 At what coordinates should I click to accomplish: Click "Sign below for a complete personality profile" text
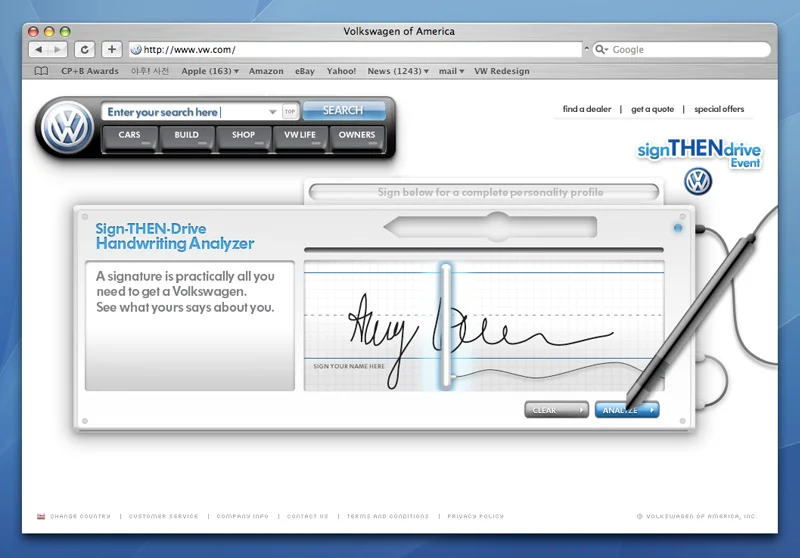[490, 192]
